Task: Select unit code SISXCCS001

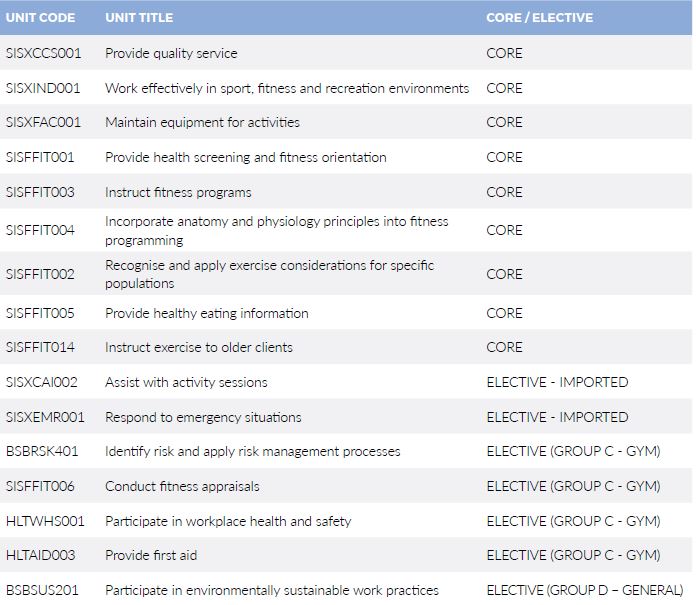Action: pyautogui.click(x=43, y=53)
